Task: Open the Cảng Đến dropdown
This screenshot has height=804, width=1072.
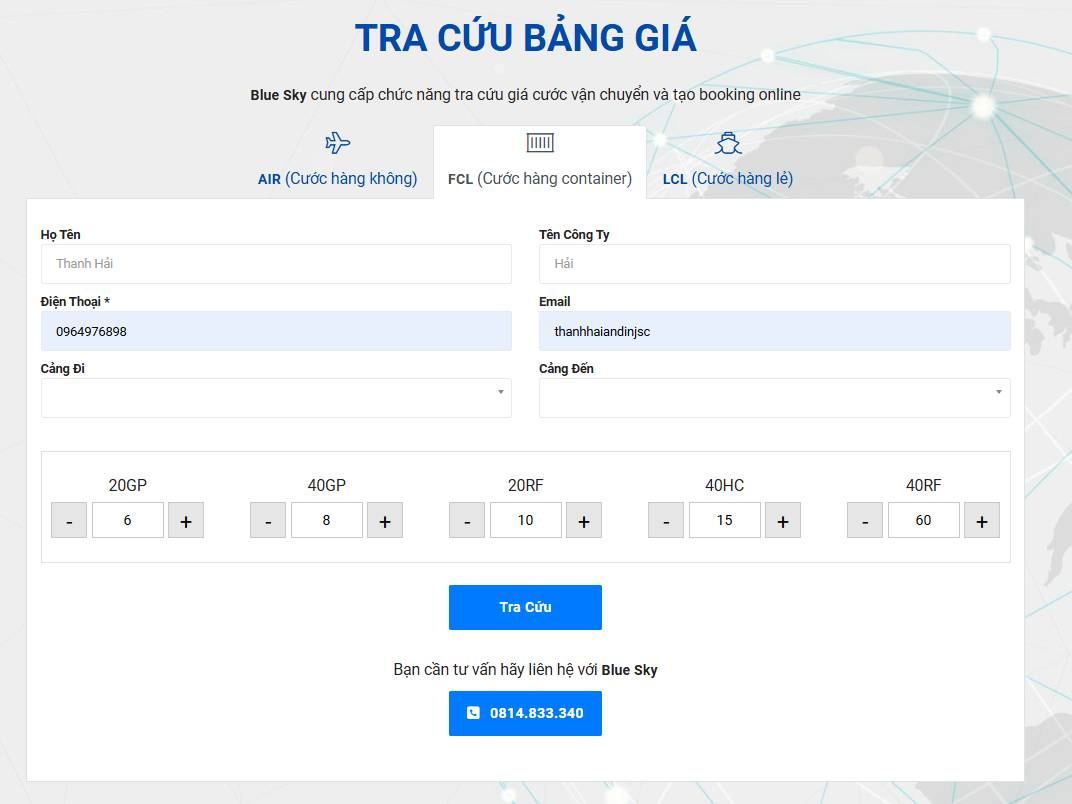Action: coord(775,397)
